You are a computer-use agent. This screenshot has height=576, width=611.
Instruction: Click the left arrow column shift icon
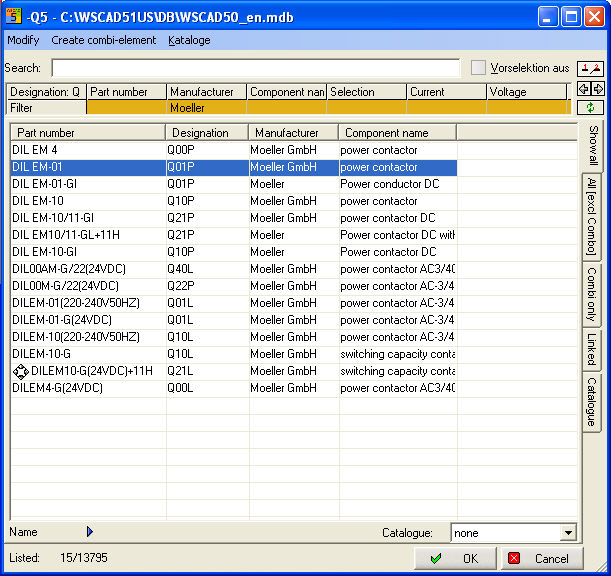pyautogui.click(x=583, y=89)
